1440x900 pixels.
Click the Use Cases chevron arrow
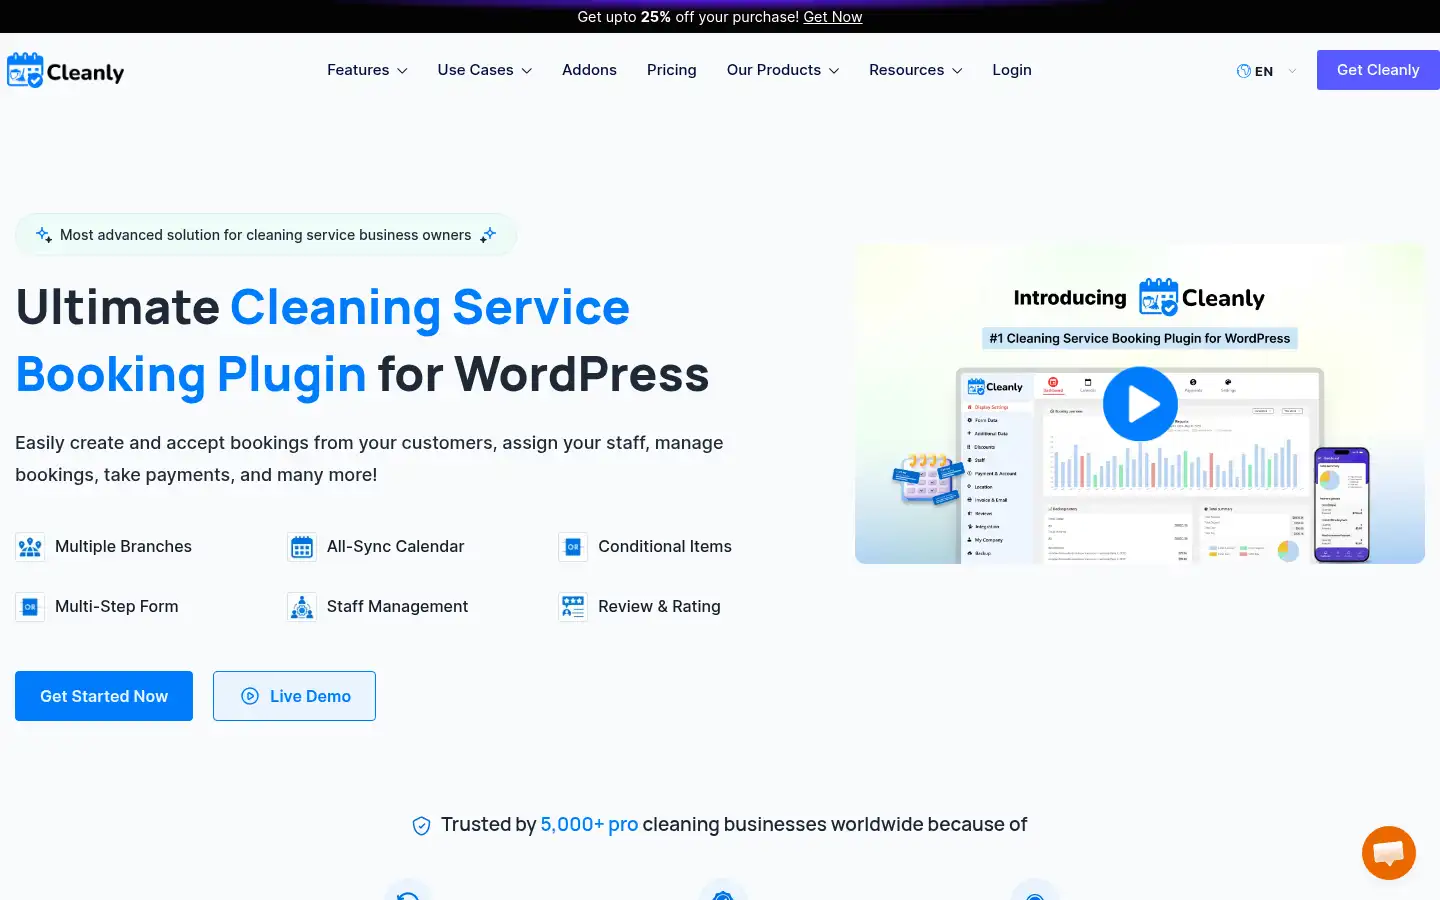point(526,71)
